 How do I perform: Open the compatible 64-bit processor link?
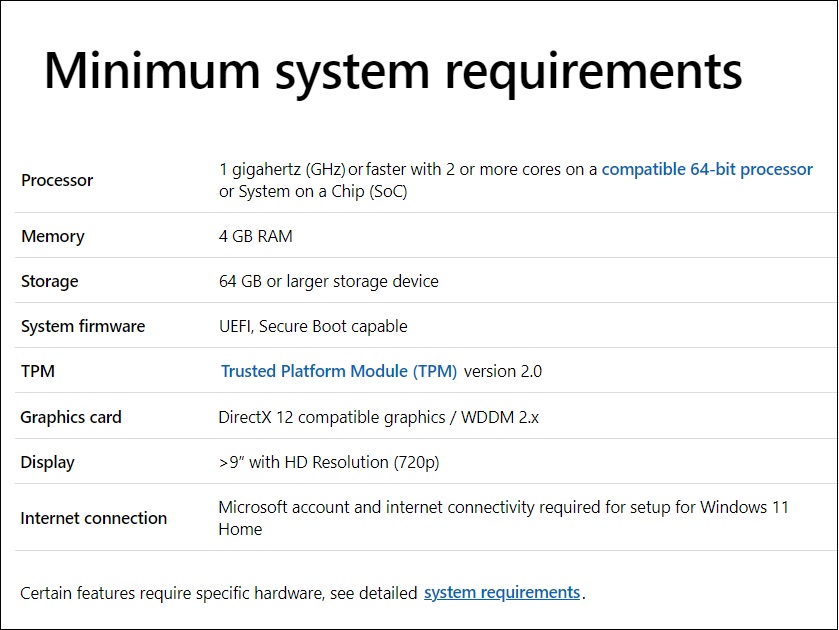point(707,170)
